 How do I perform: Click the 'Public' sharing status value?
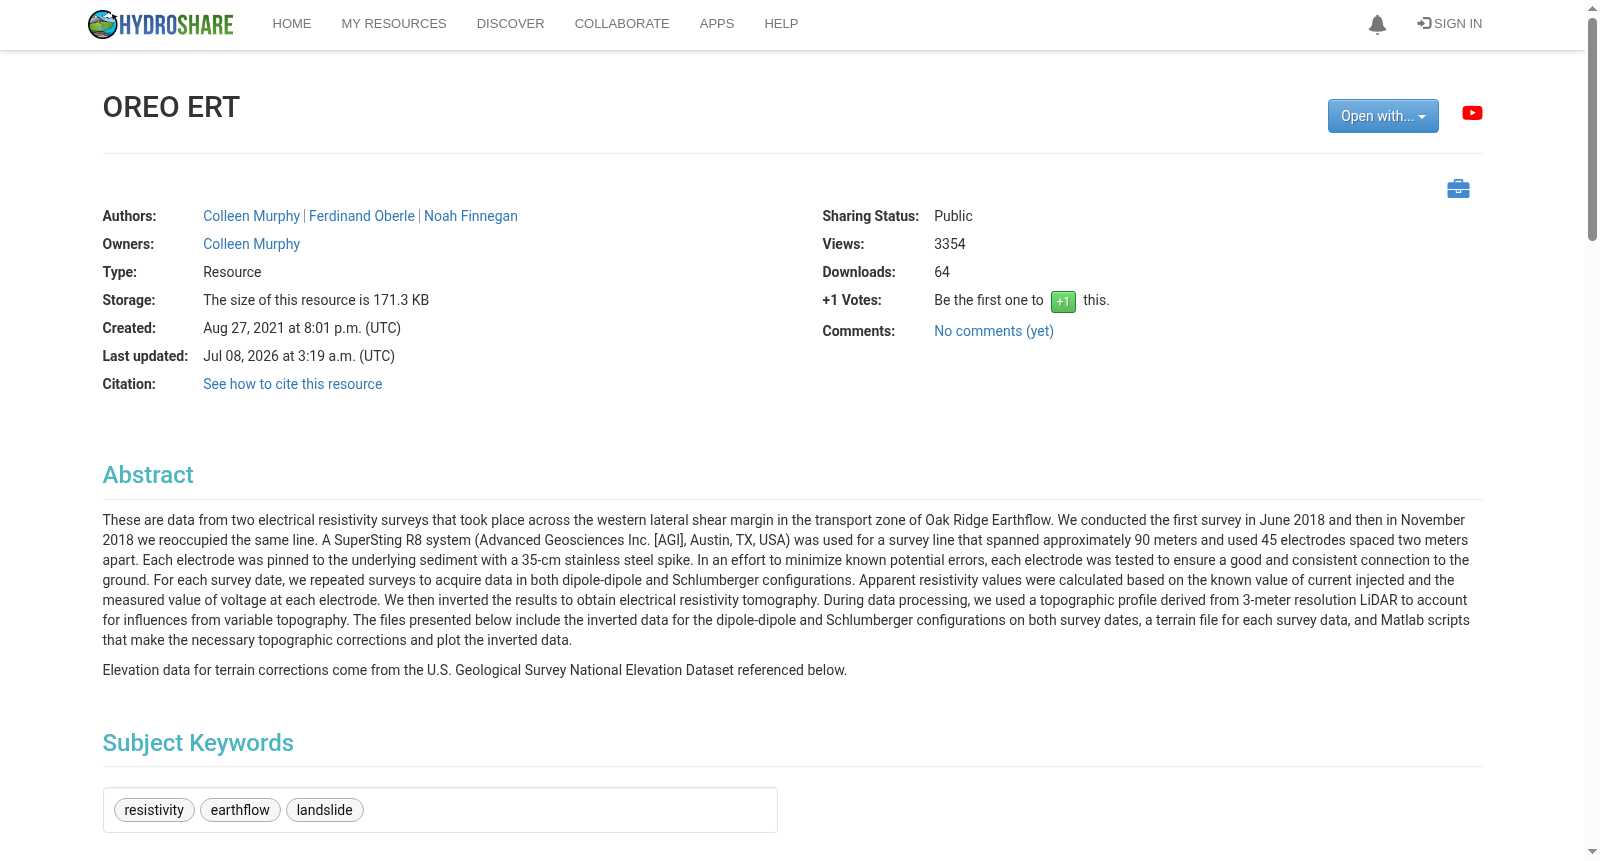tap(953, 216)
